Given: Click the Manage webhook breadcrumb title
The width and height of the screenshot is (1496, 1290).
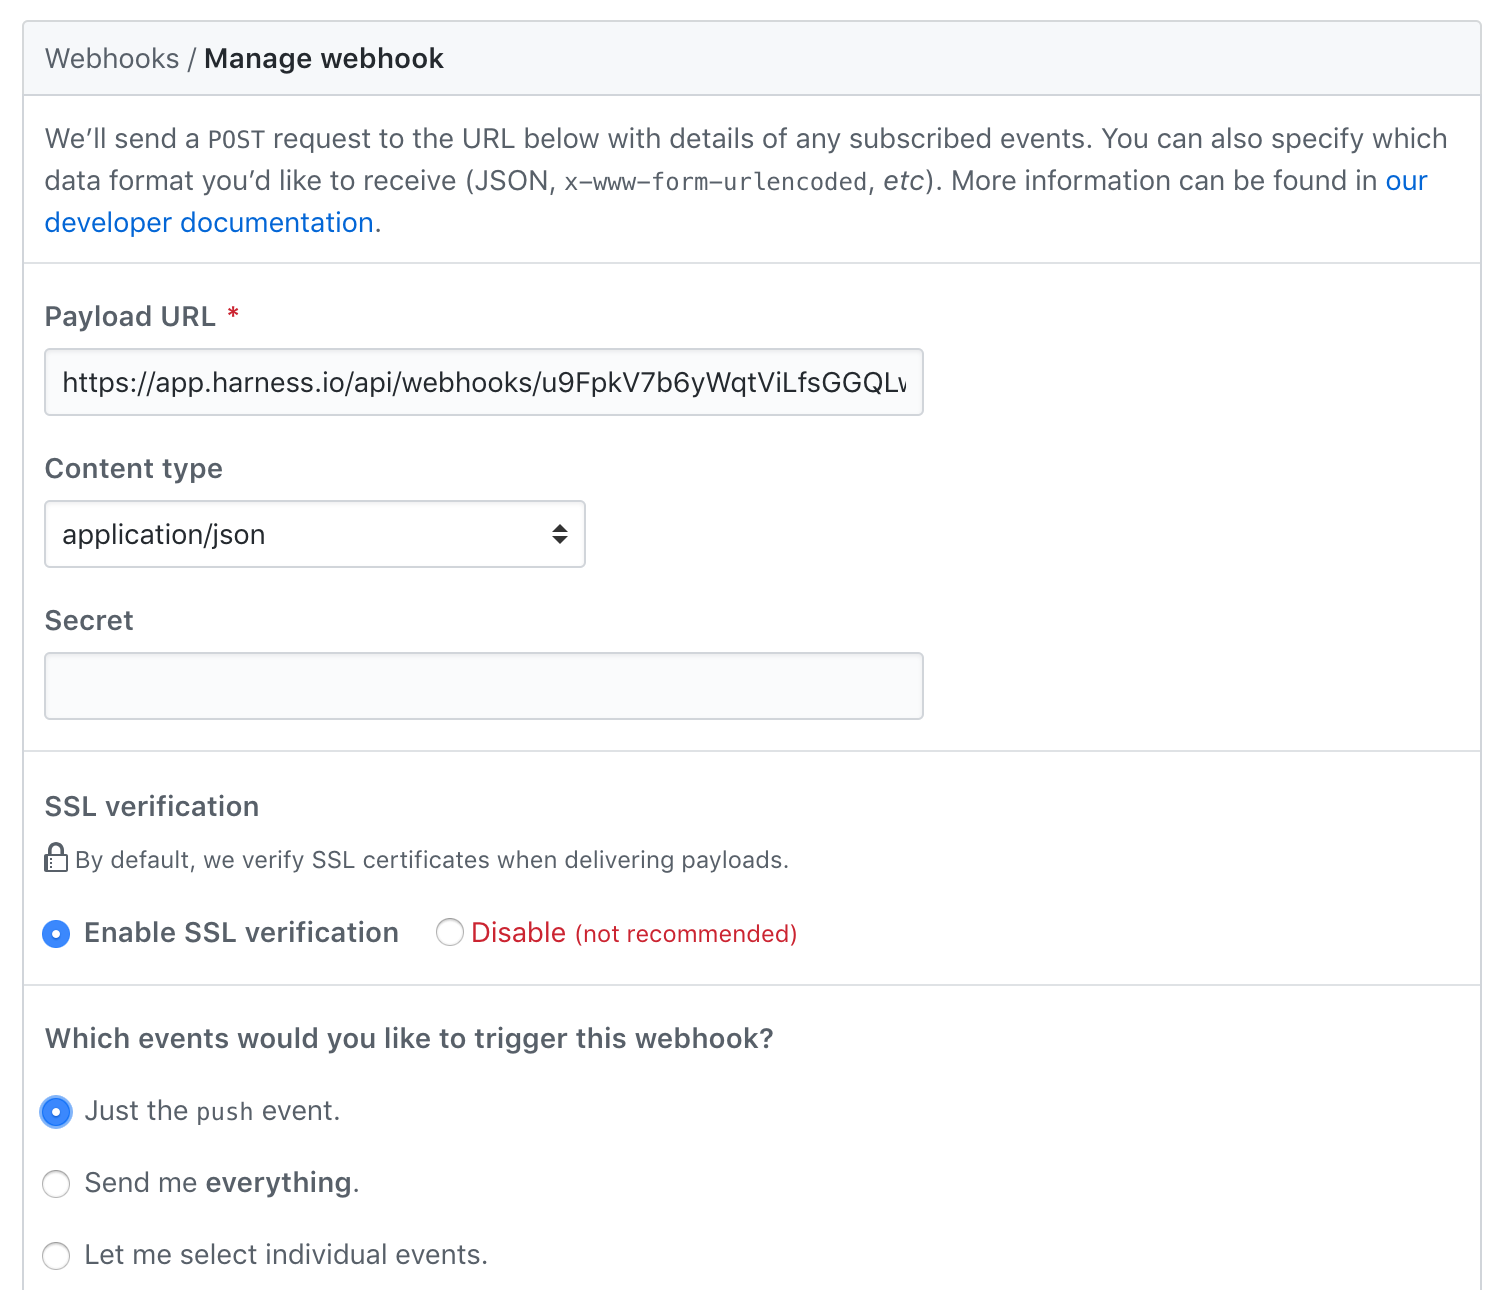Looking at the screenshot, I should (324, 58).
